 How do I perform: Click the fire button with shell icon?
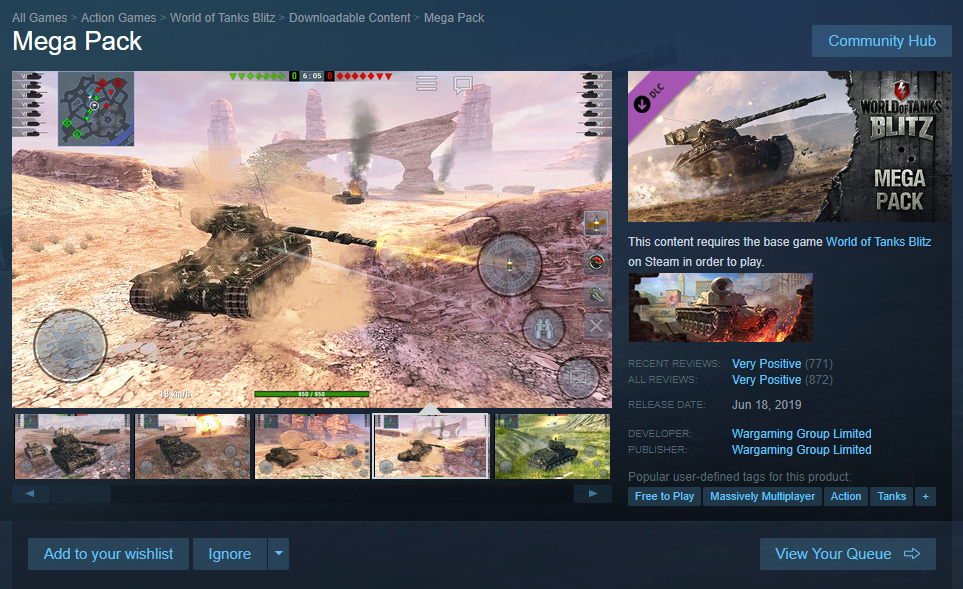tap(509, 264)
